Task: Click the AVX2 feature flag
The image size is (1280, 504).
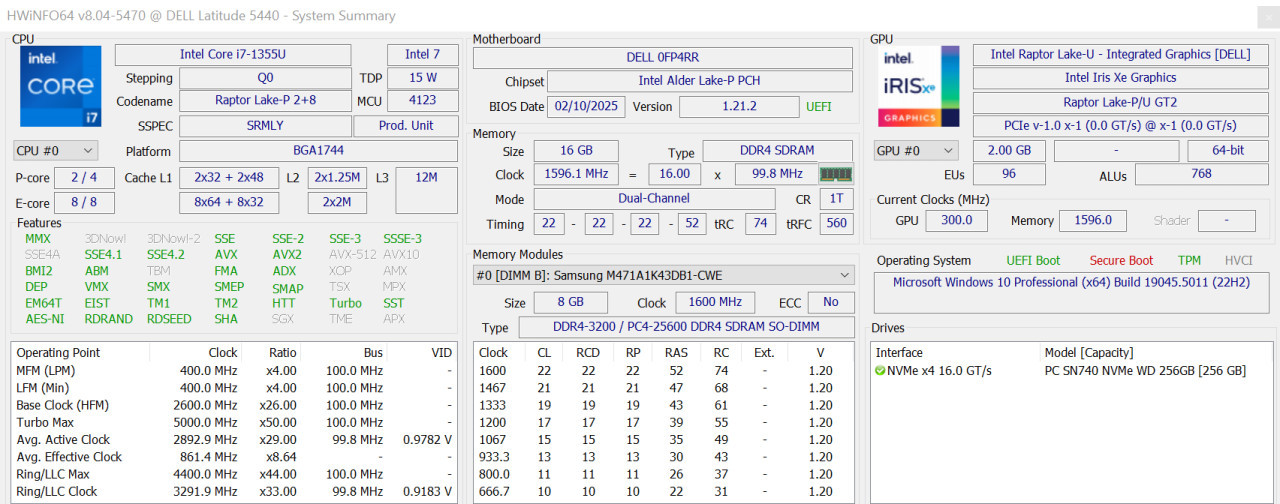Action: (x=287, y=255)
